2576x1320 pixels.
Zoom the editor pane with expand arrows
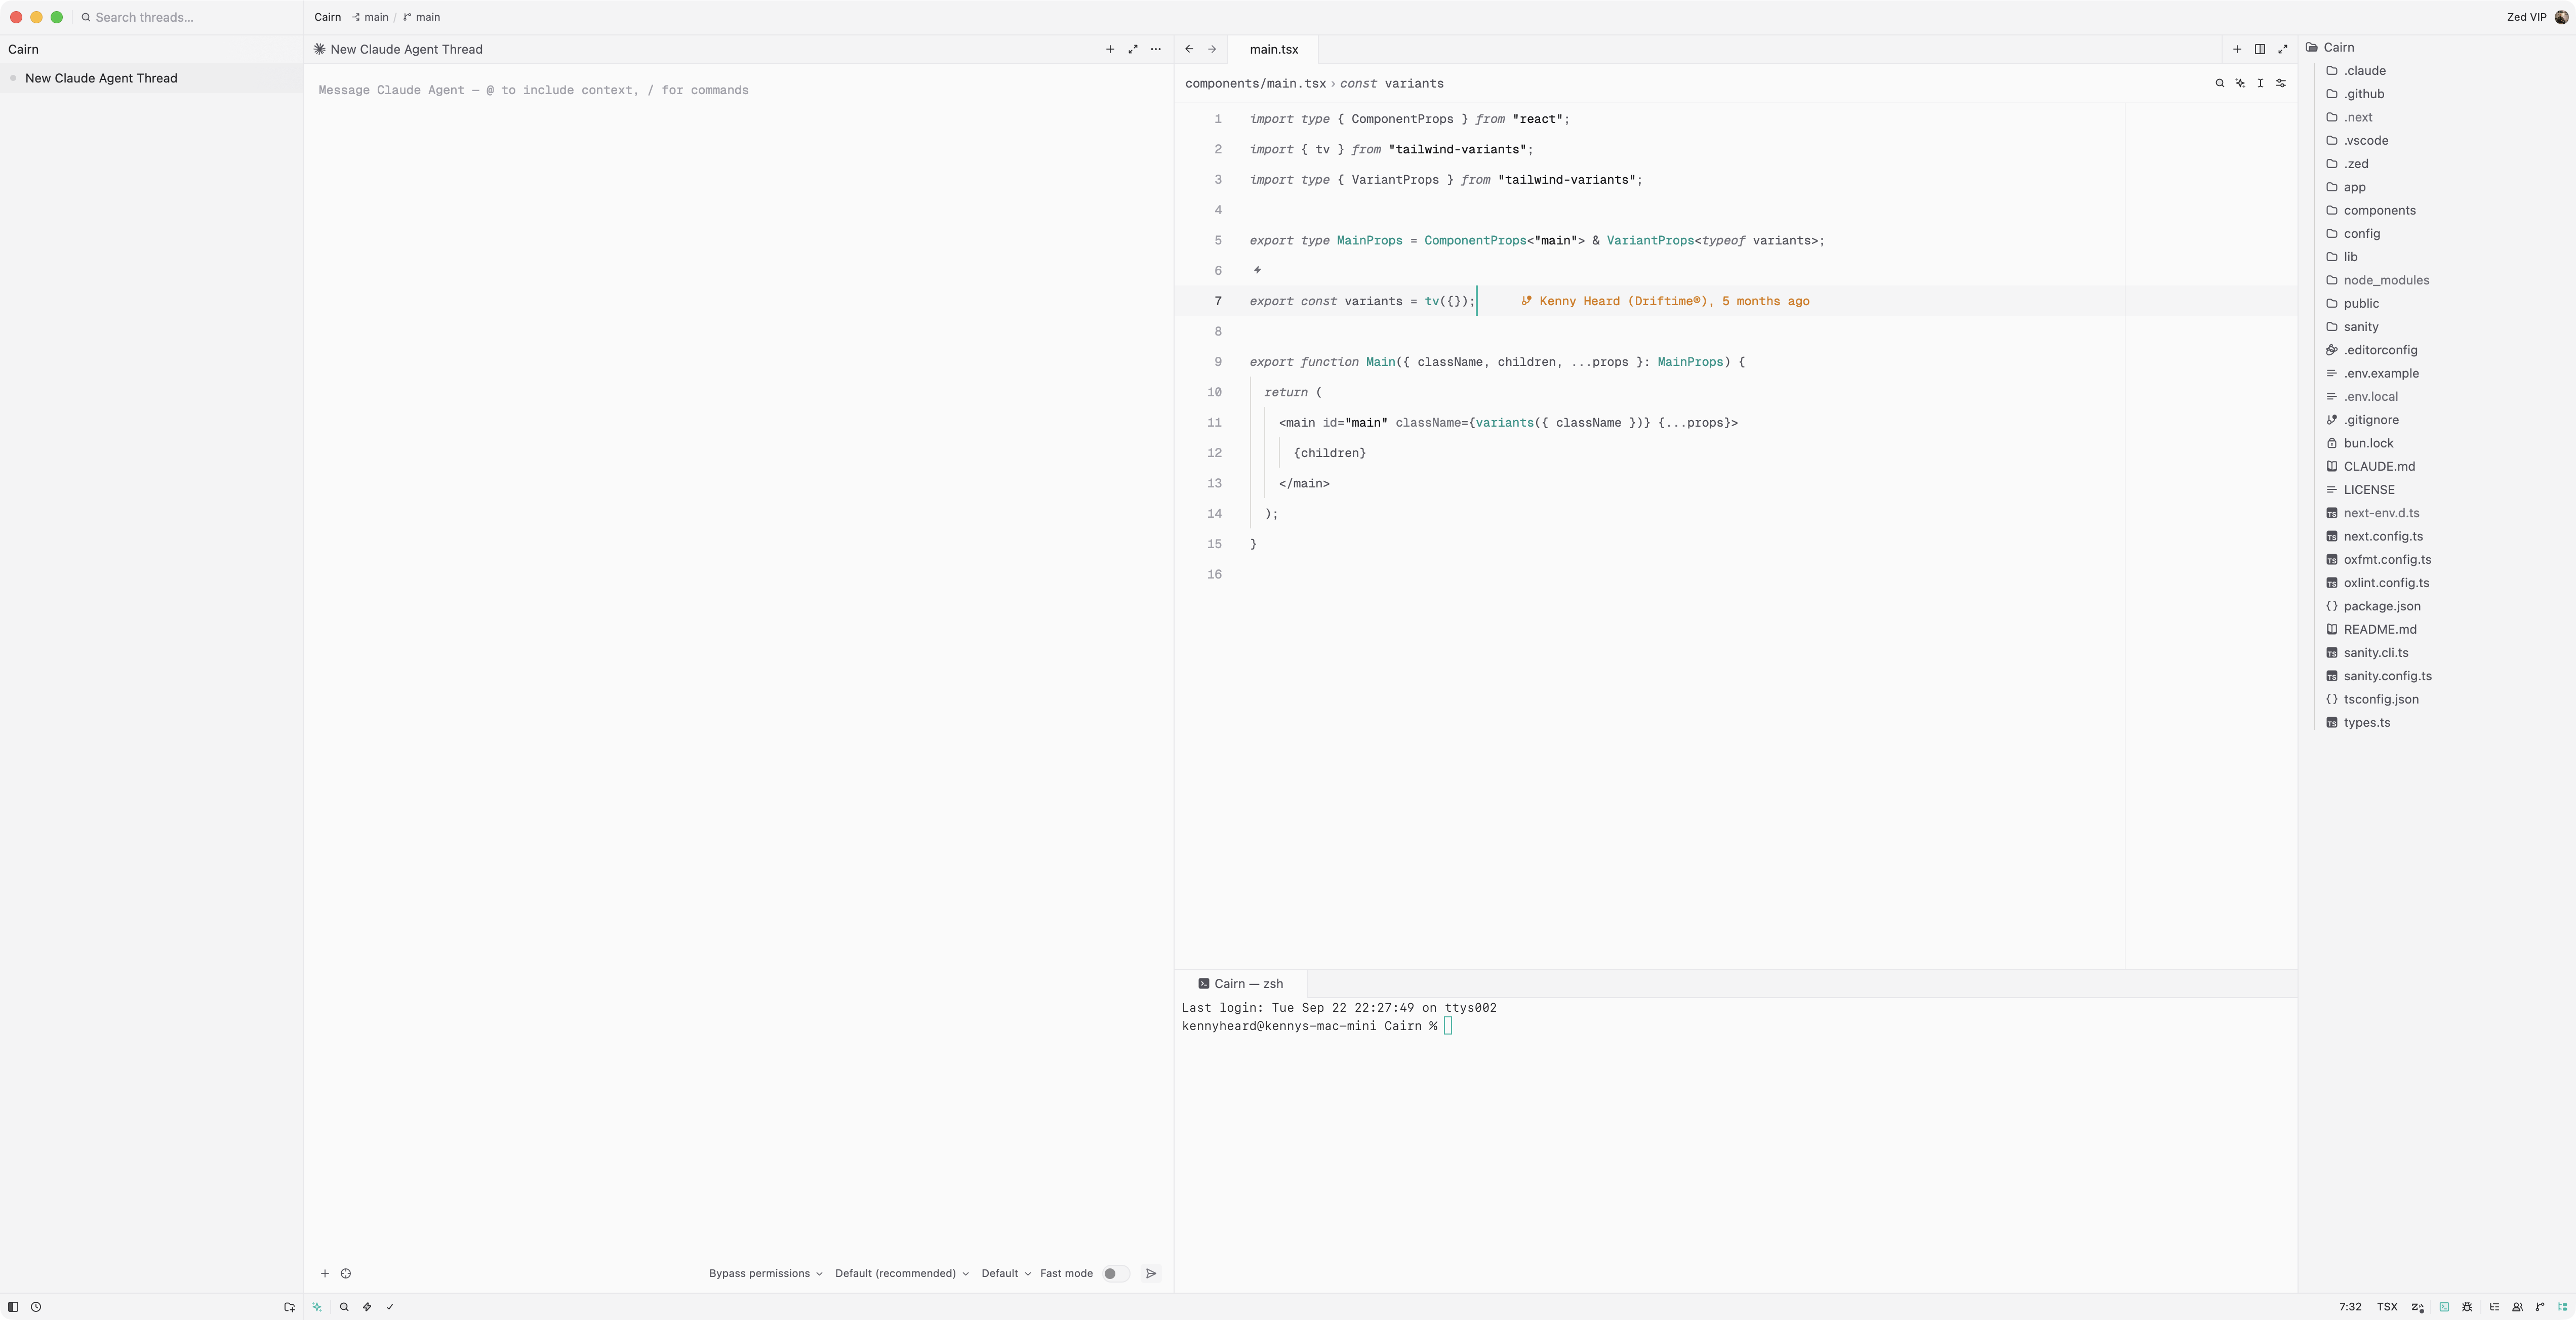tap(2283, 49)
